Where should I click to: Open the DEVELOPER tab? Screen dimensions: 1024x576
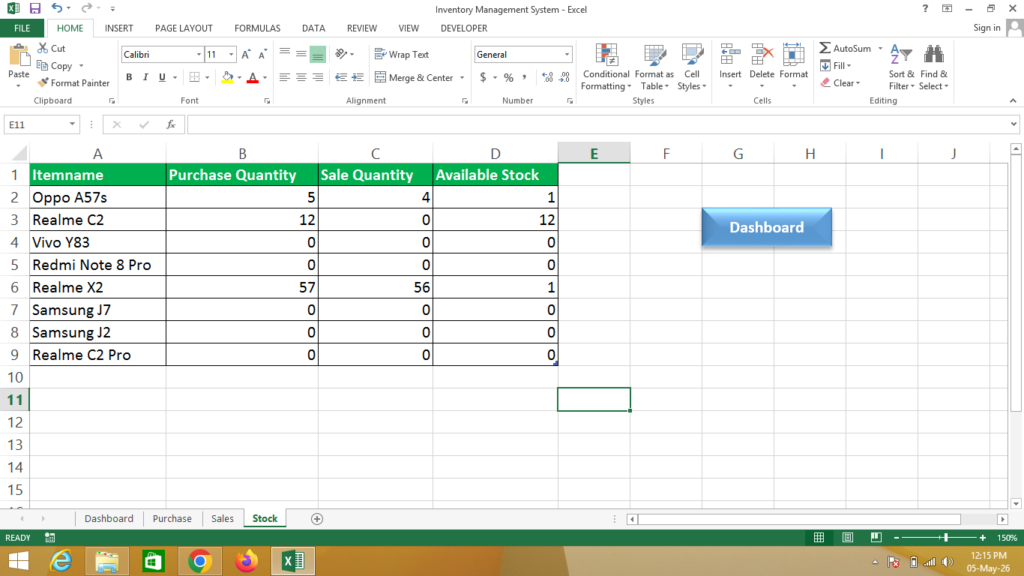point(464,28)
